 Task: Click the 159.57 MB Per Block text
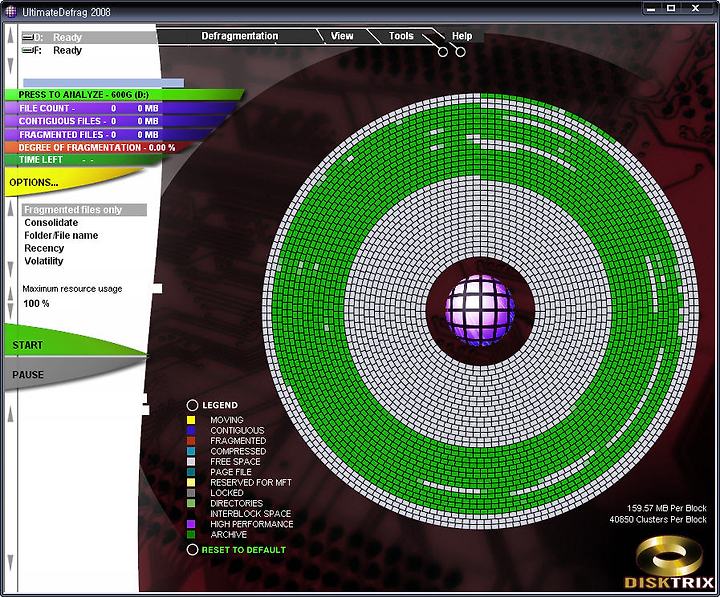coord(667,508)
